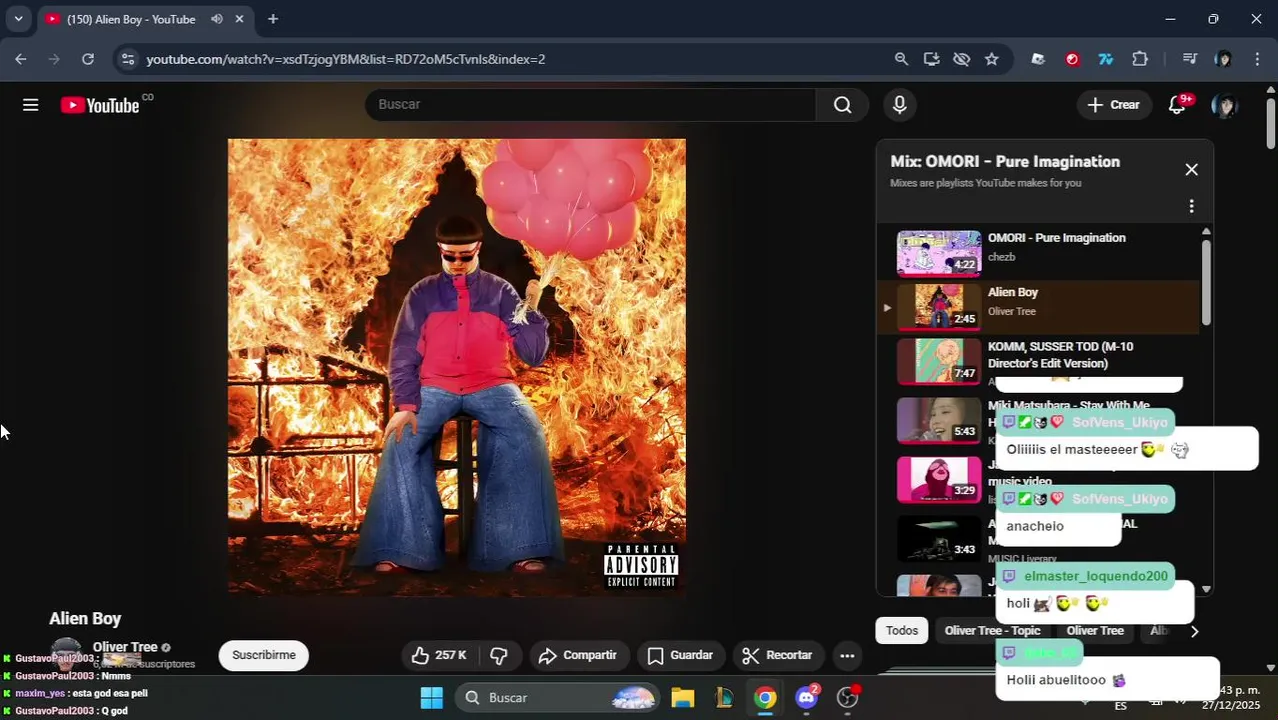Click the crossed-eye tracking protection icon

(961, 59)
